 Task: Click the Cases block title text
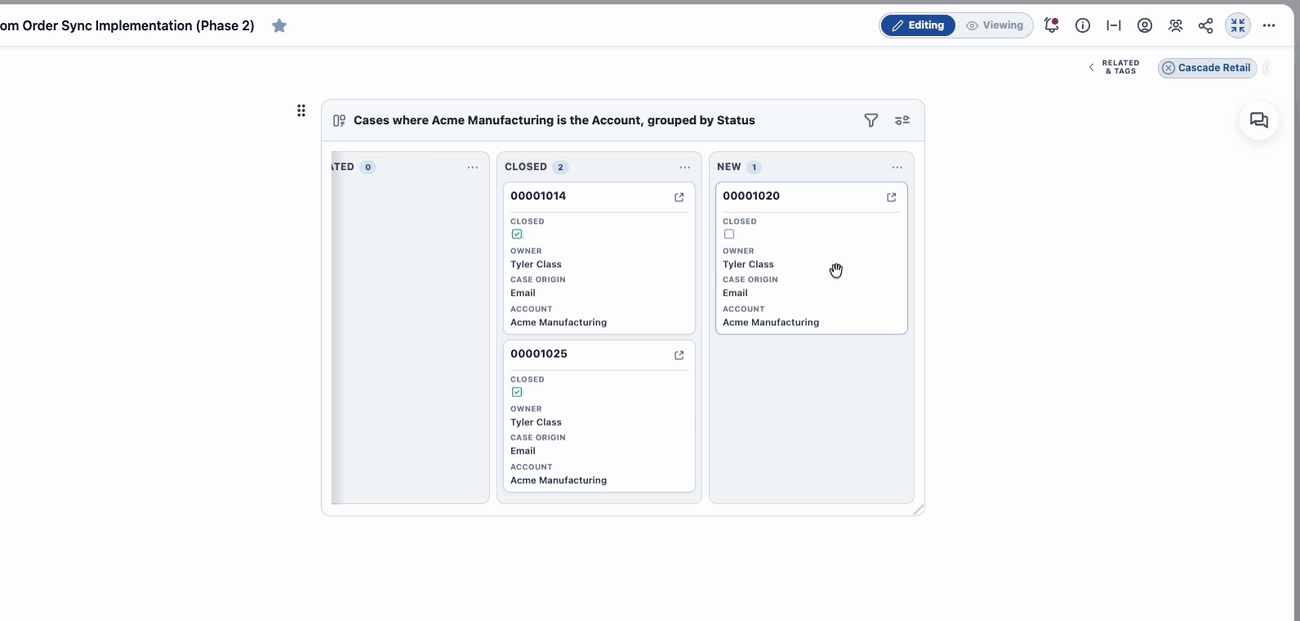[x=554, y=120]
